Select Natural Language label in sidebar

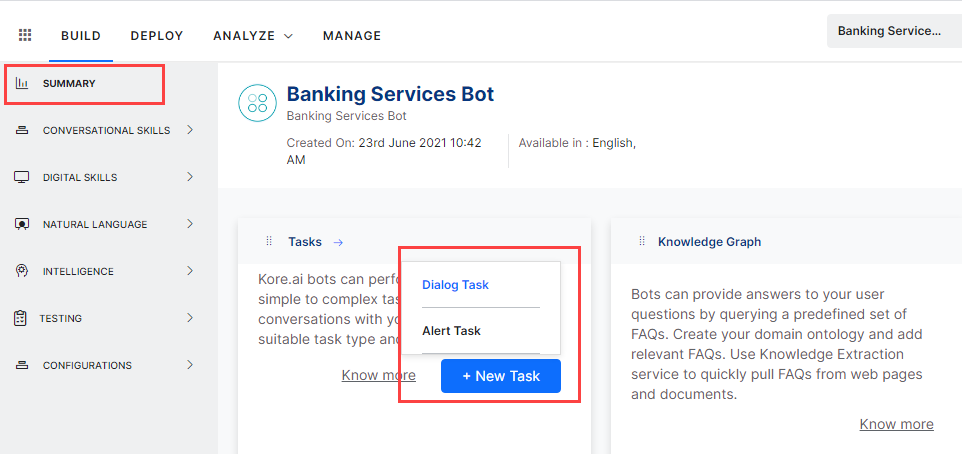coord(95,225)
